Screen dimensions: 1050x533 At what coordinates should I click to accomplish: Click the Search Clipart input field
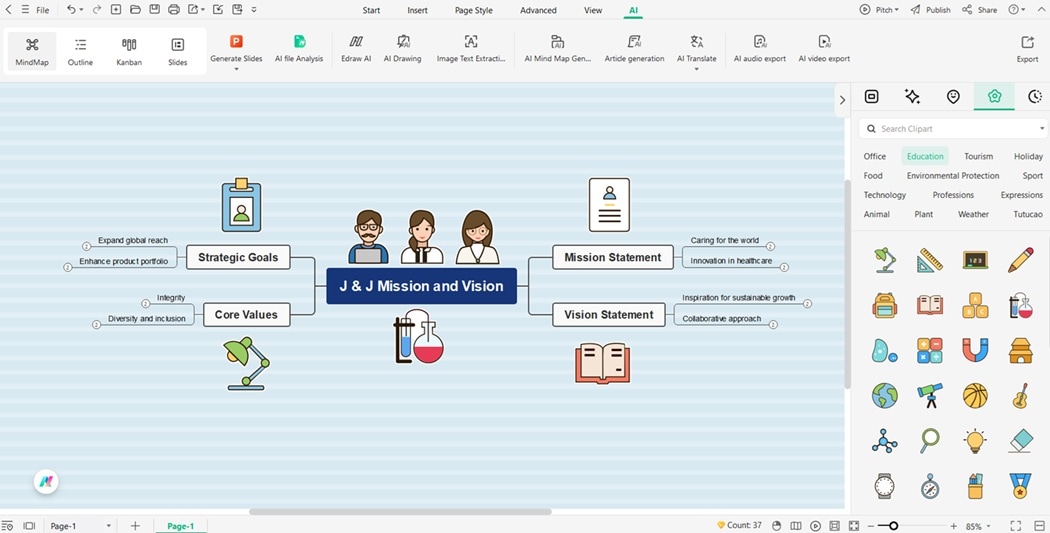click(953, 129)
